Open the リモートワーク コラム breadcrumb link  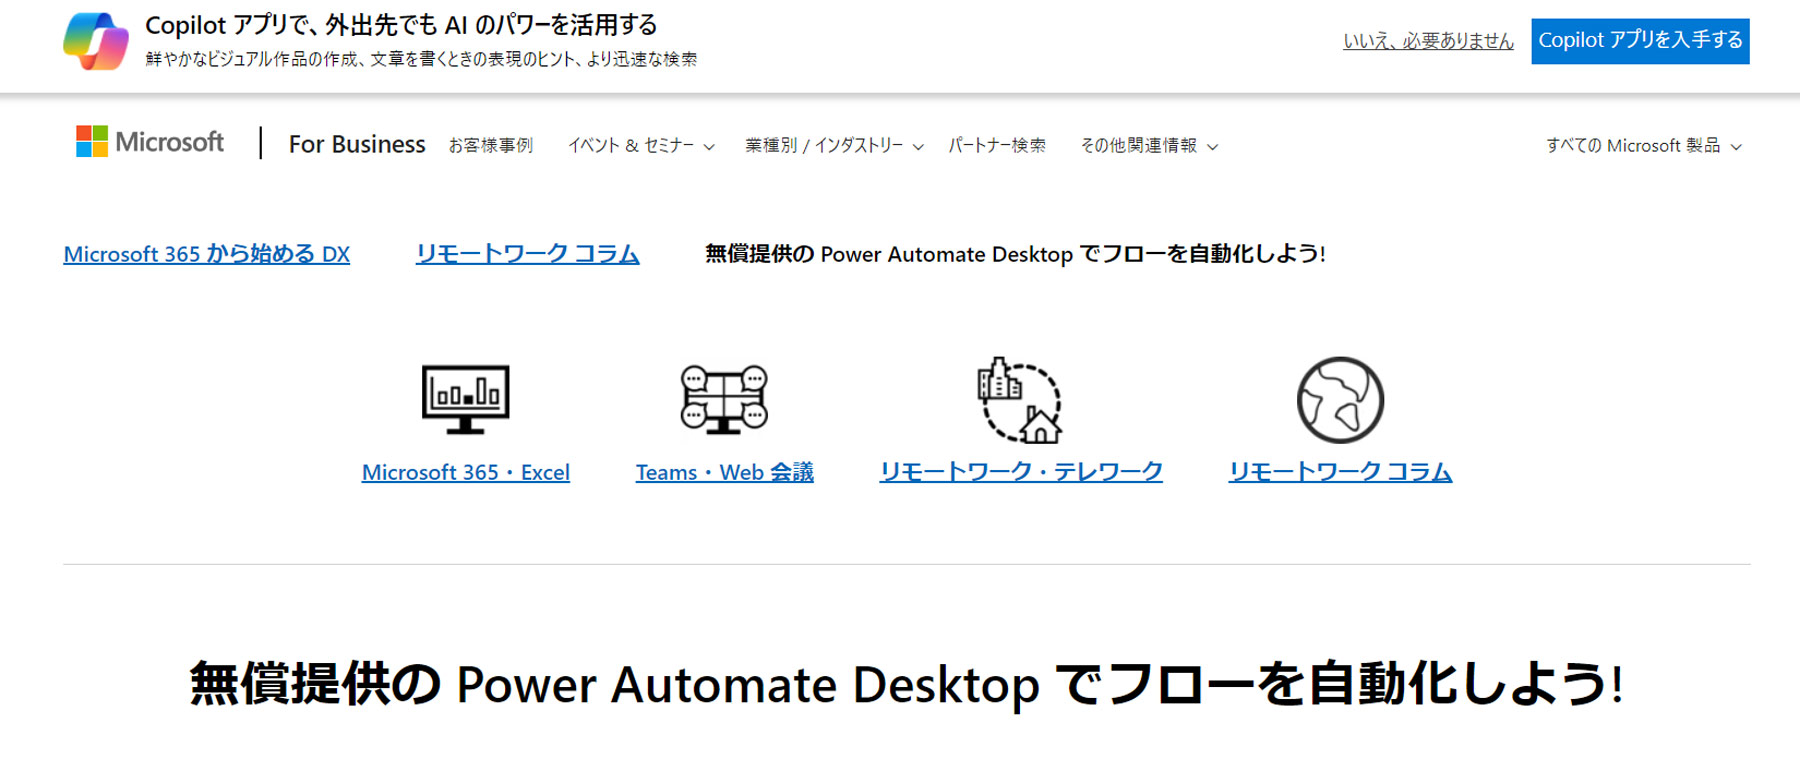coord(527,254)
